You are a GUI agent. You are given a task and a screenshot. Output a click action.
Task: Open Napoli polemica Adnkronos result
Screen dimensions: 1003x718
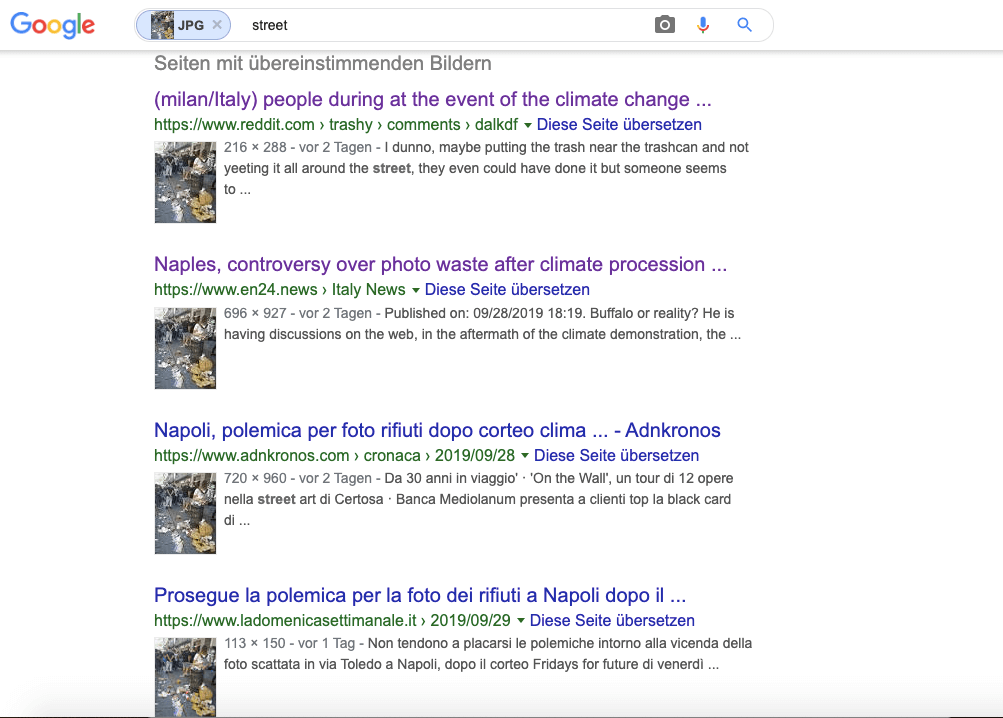pyautogui.click(x=437, y=430)
